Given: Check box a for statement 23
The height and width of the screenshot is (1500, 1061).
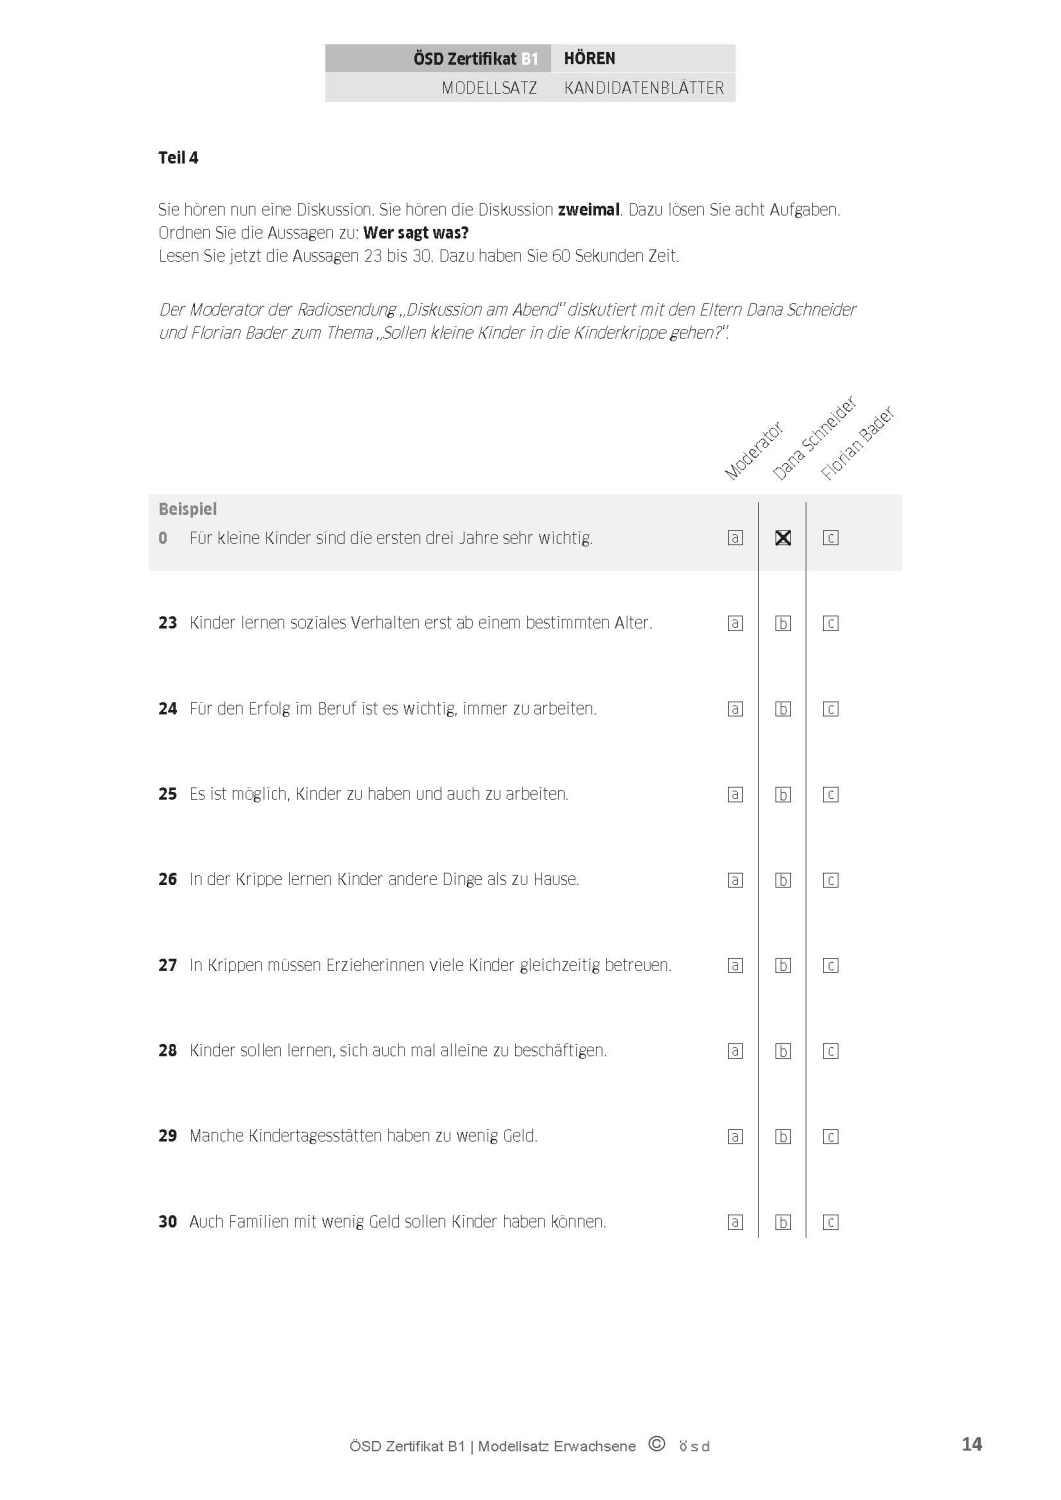Looking at the screenshot, I should pyautogui.click(x=736, y=623).
